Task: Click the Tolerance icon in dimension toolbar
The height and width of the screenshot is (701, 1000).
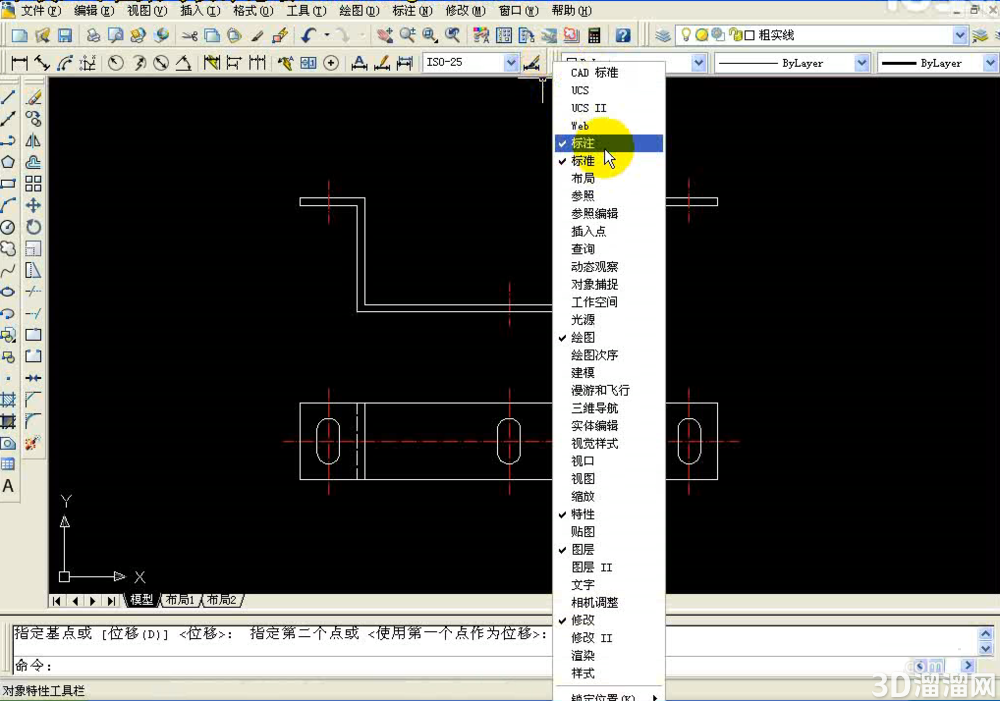Action: click(x=308, y=63)
